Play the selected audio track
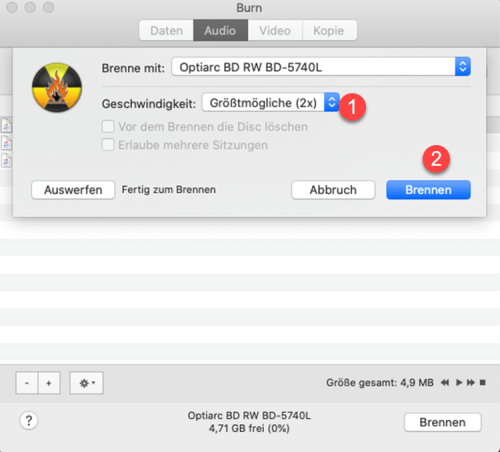Viewport: 500px width, 452px height. coord(459,382)
